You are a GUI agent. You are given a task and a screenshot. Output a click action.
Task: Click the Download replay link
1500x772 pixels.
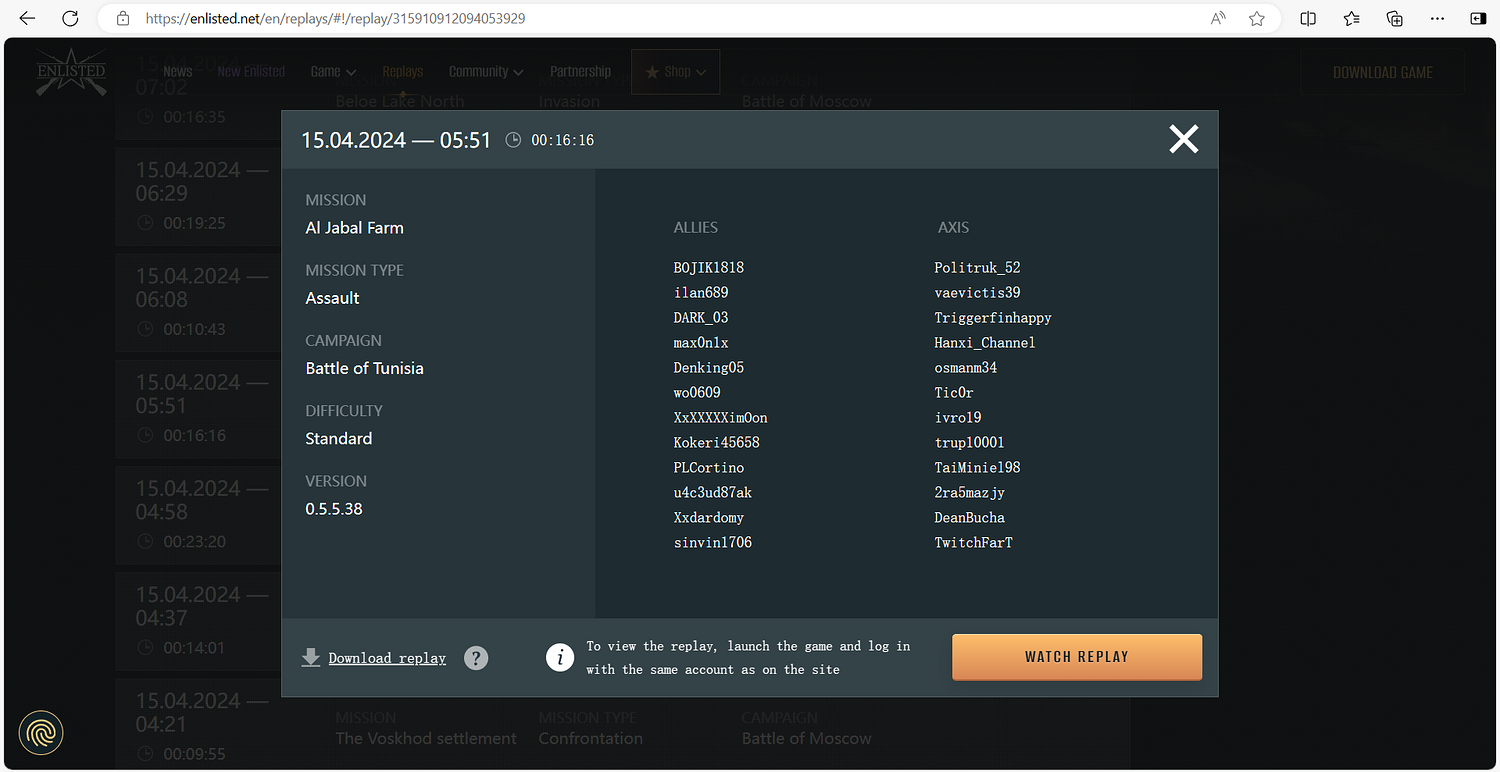tap(387, 658)
